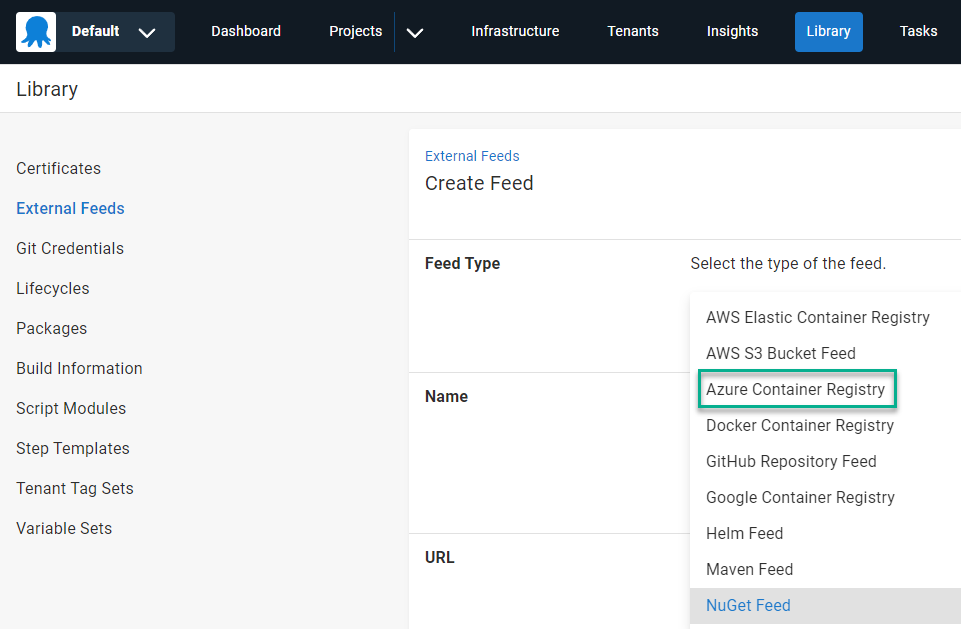The height and width of the screenshot is (629, 961).
Task: Select Azure Container Registry as feed type
Action: tap(797, 389)
